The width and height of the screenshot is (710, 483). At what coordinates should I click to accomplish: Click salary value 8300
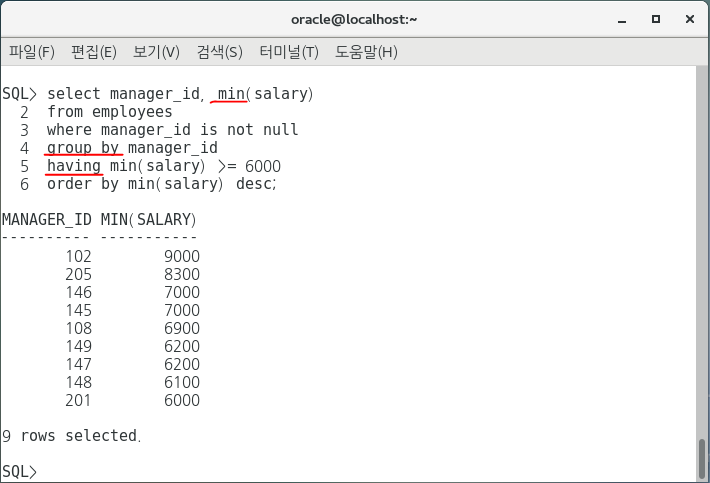click(182, 275)
